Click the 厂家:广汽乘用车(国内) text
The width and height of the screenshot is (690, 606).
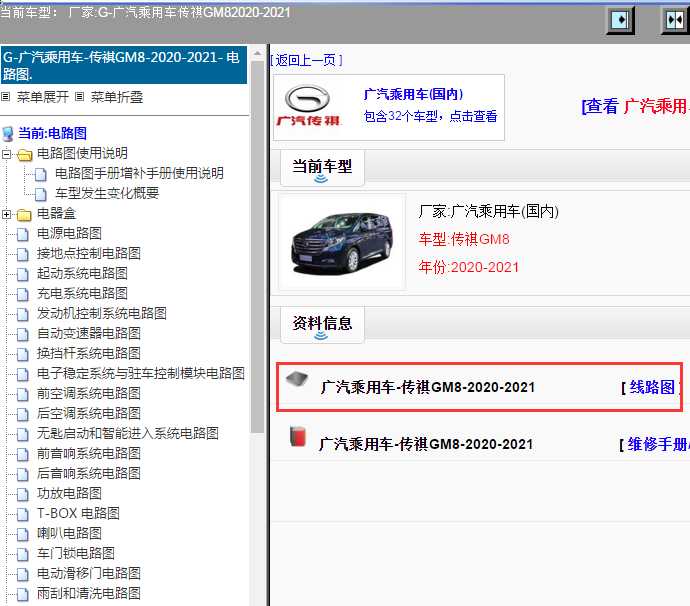coord(488,212)
